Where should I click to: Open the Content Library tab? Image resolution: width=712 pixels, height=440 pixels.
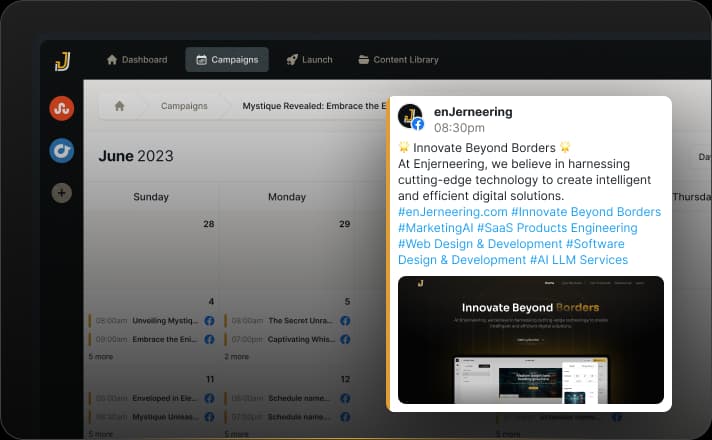pyautogui.click(x=398, y=60)
